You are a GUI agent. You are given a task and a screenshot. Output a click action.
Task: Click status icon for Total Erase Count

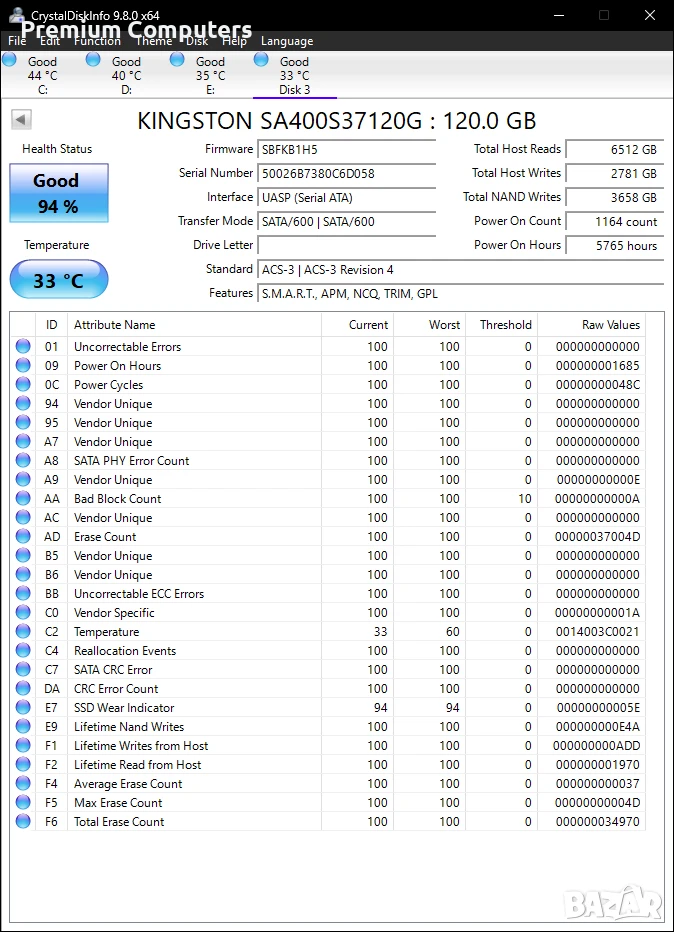click(x=23, y=821)
